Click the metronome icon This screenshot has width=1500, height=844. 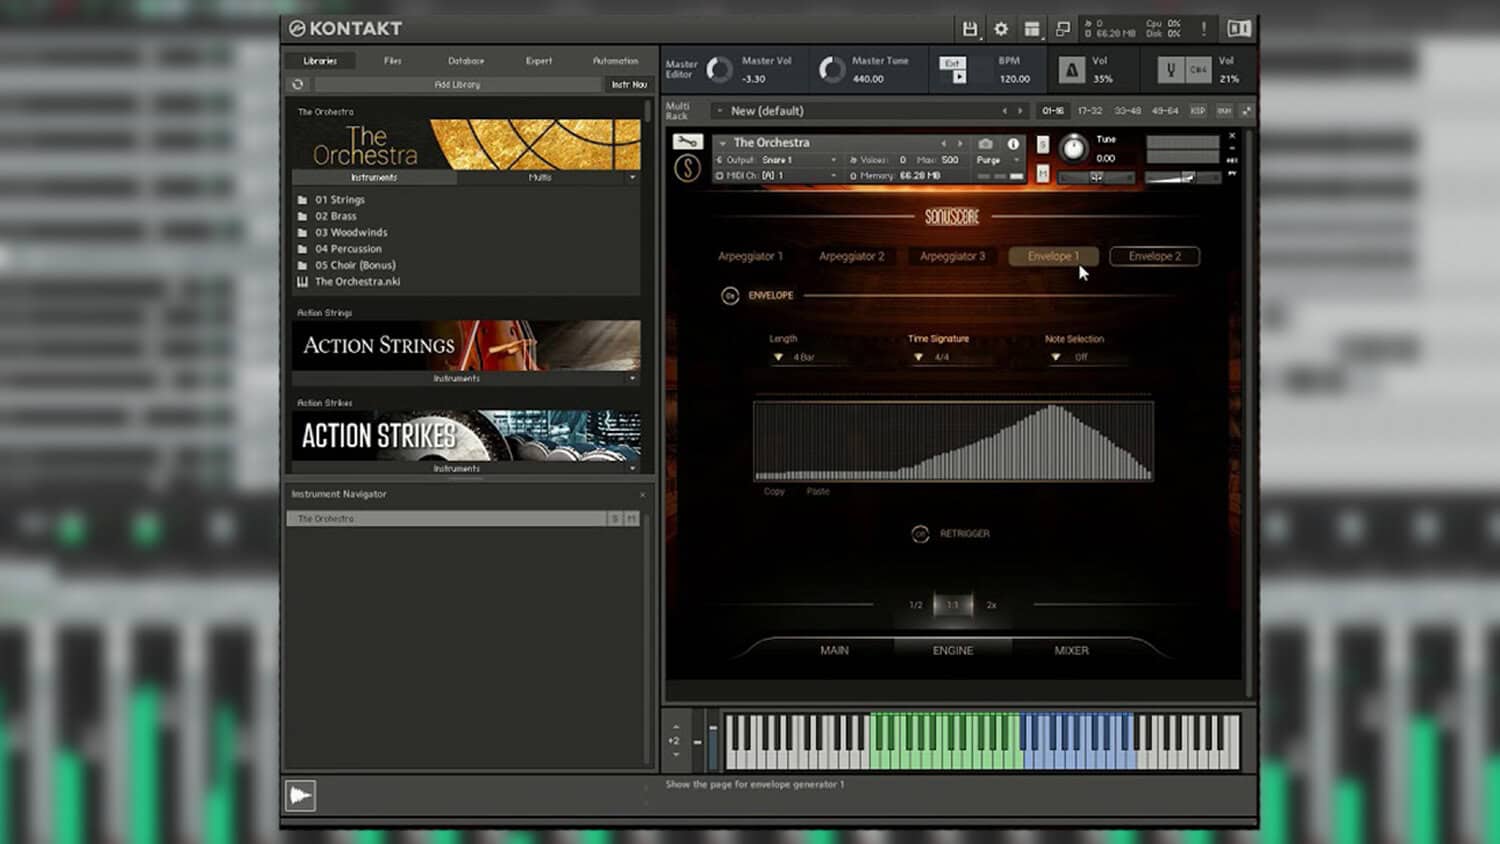[1071, 70]
